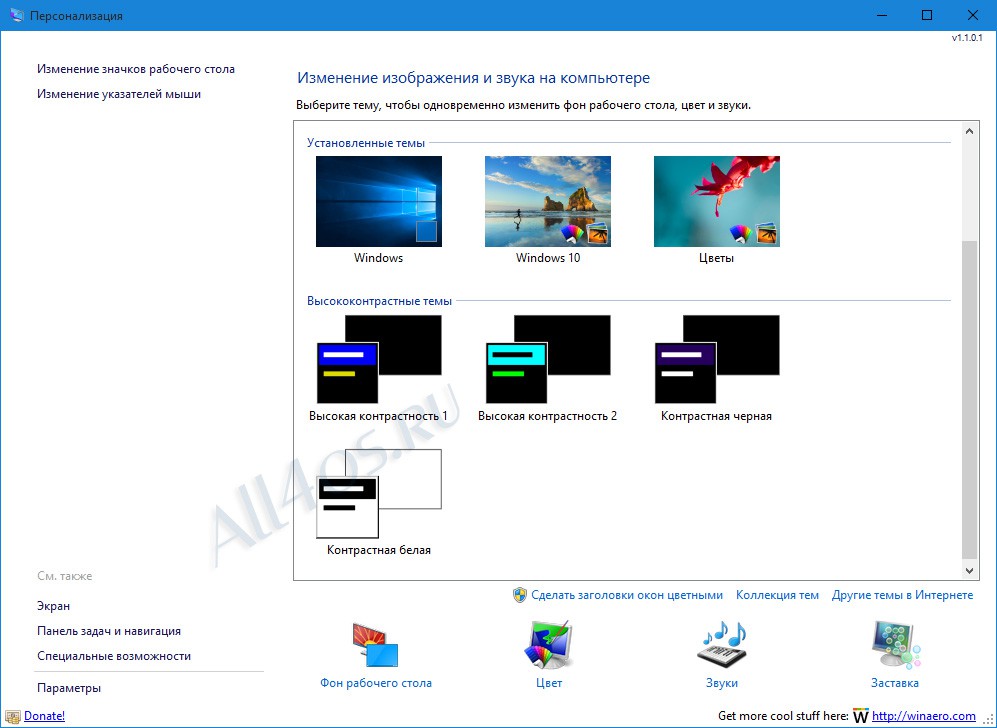
Task: Open the Screensaver (Заставка) monitor icon
Action: point(895,646)
